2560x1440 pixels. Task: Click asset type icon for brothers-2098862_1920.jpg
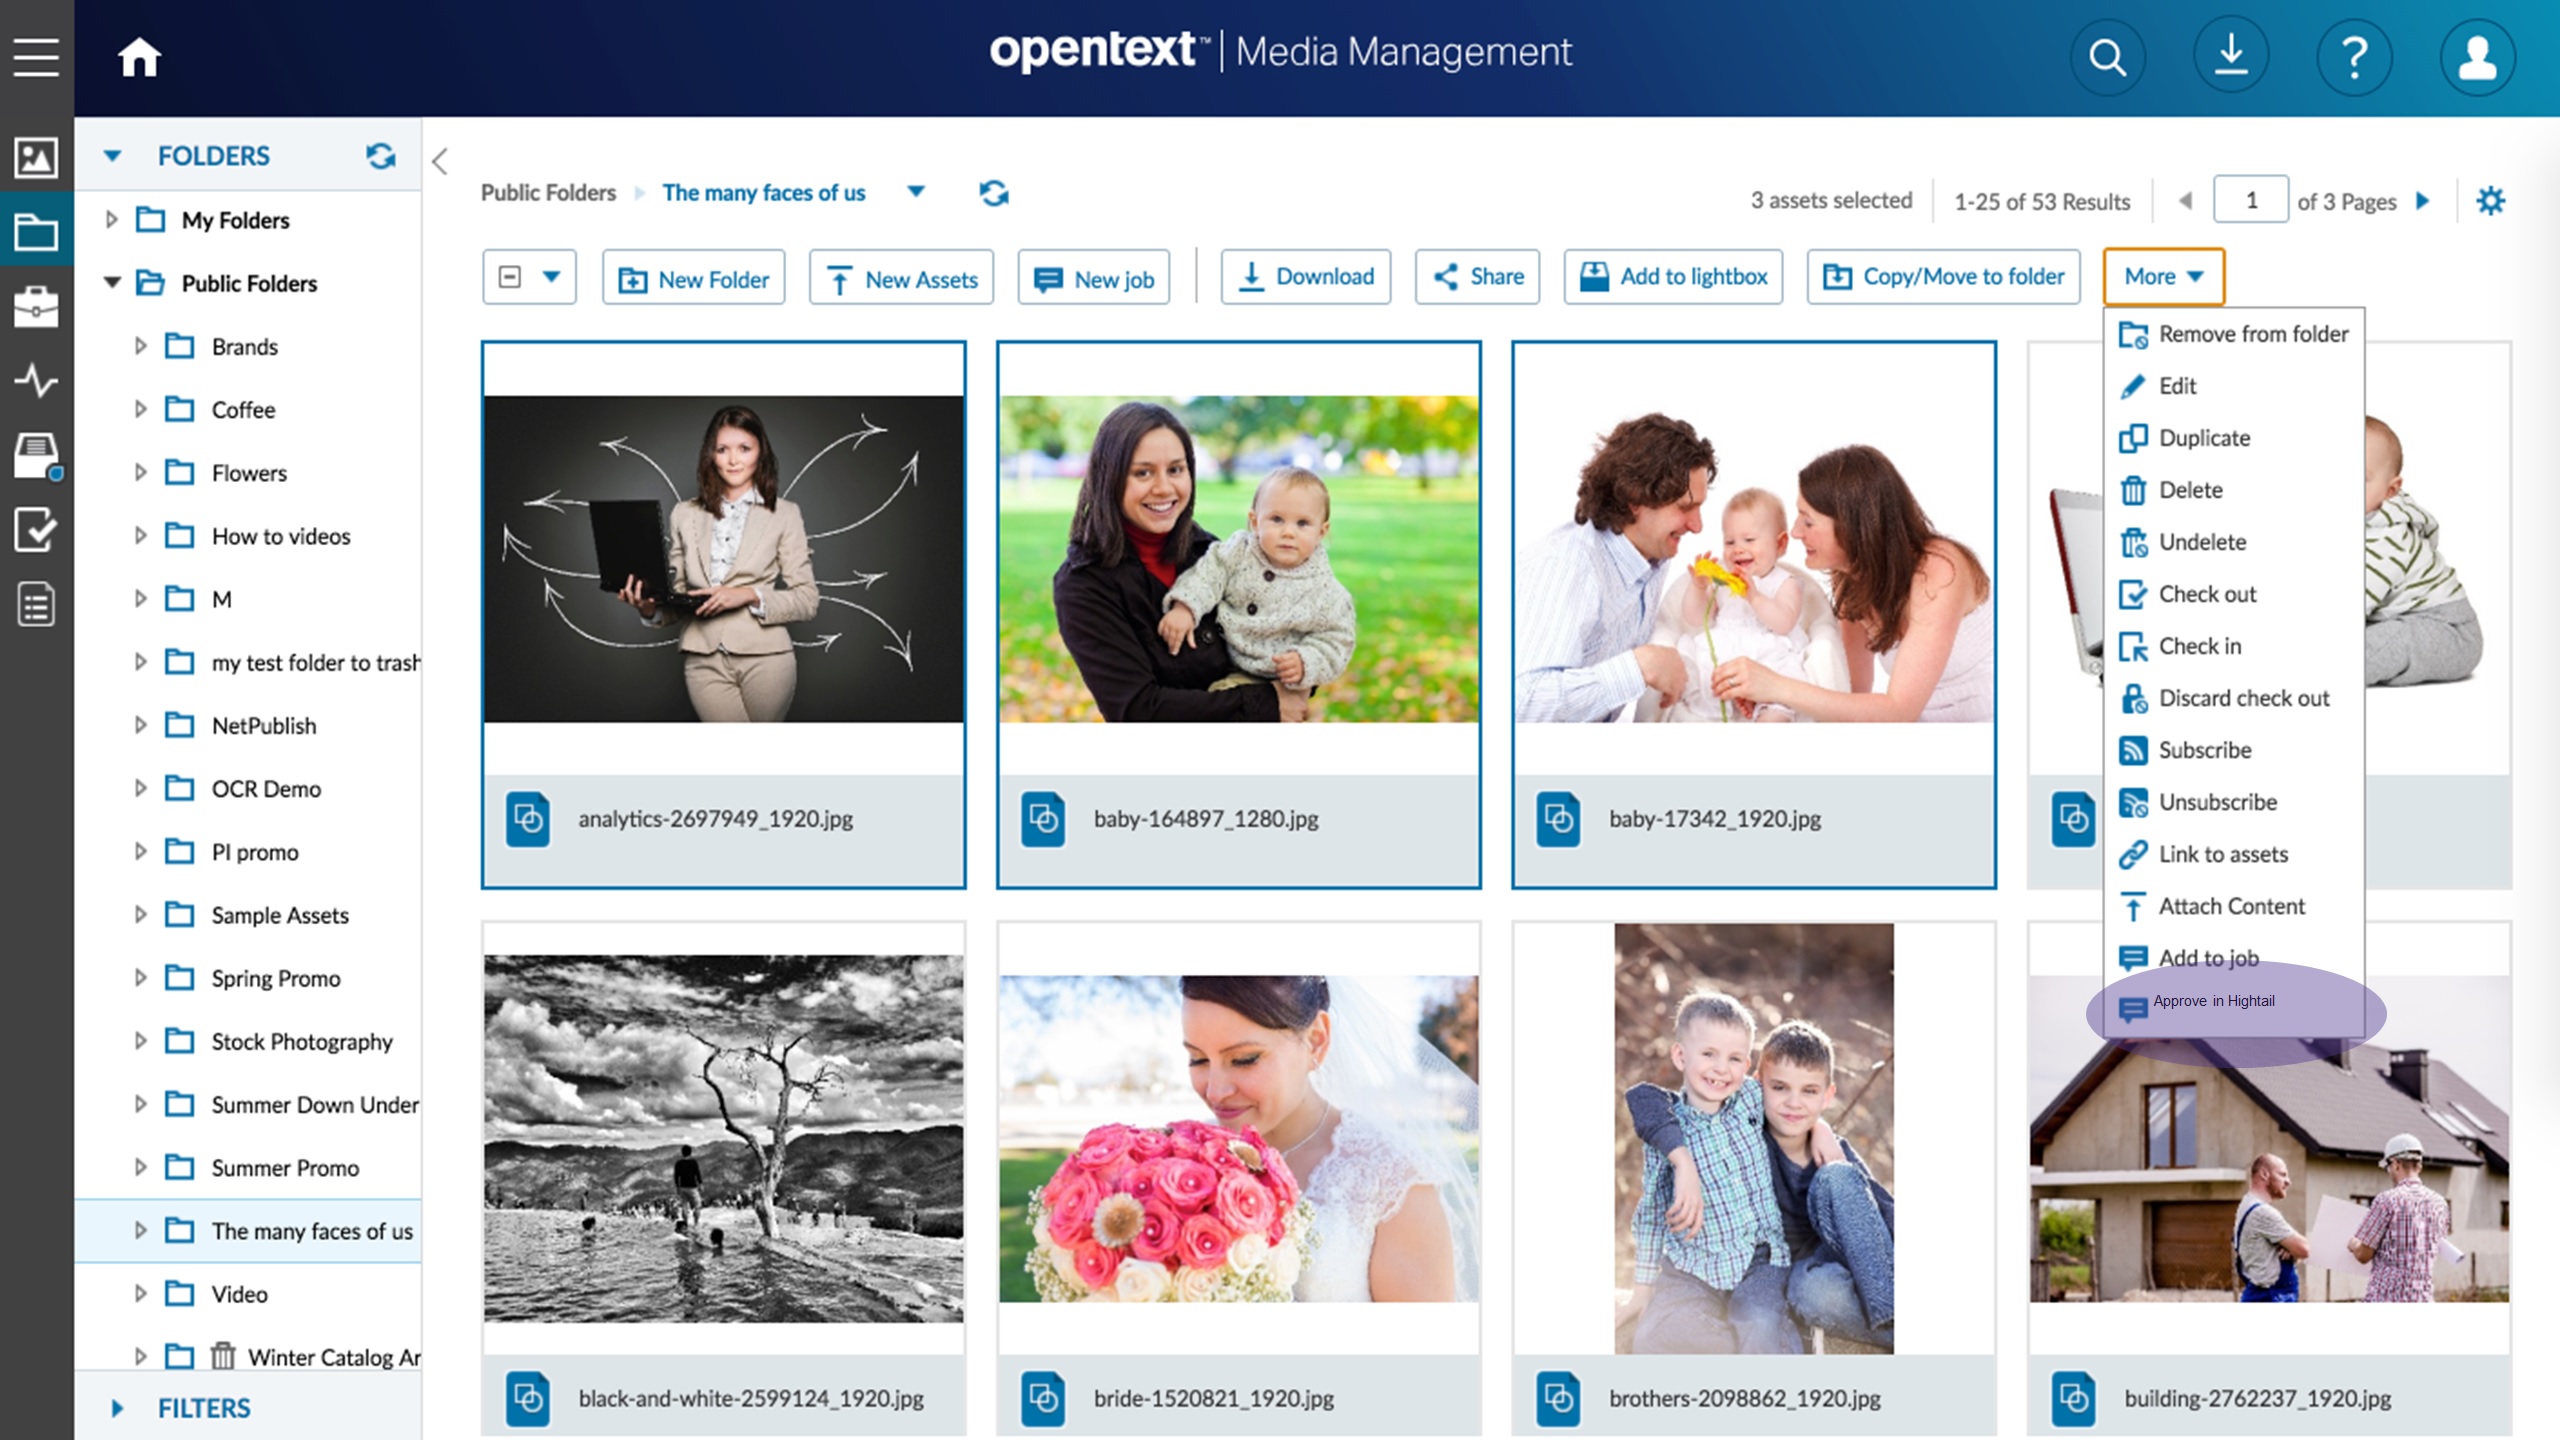pyautogui.click(x=1558, y=1398)
